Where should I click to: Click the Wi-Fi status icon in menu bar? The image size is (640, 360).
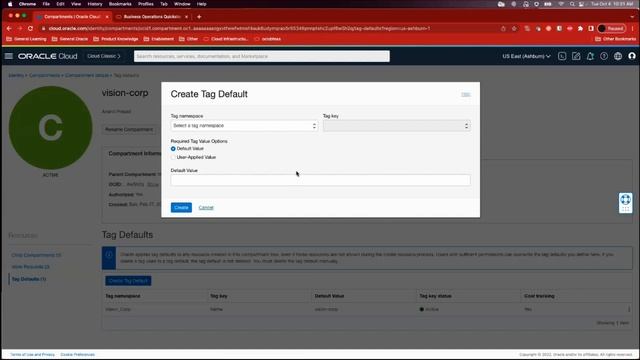click(561, 4)
